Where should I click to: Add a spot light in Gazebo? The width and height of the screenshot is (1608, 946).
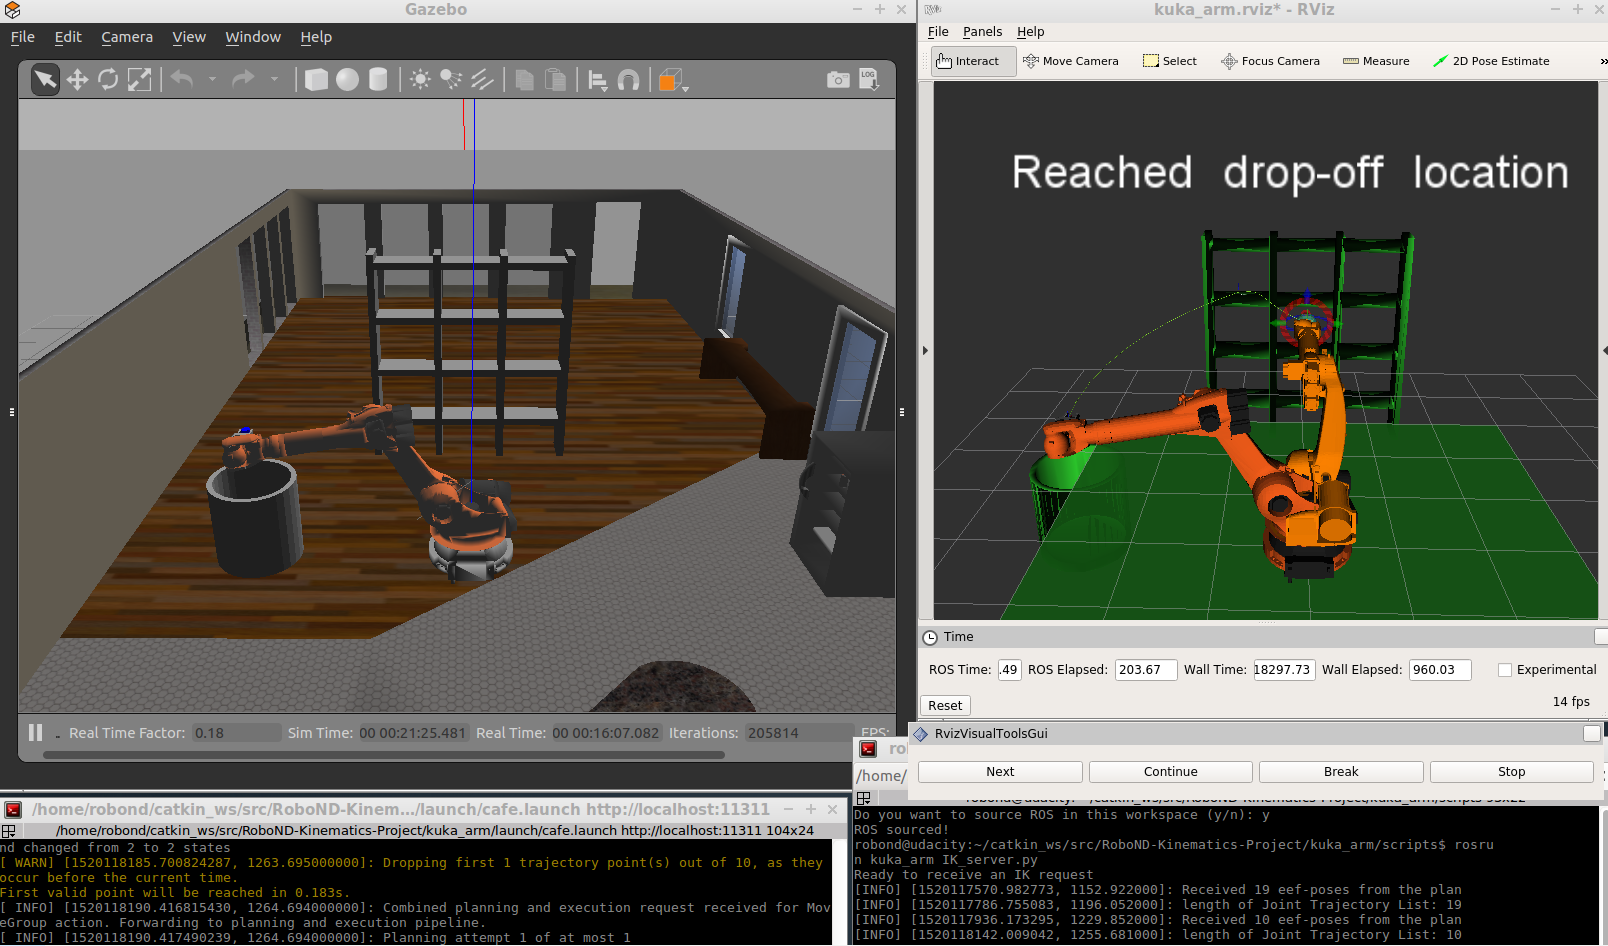pyautogui.click(x=451, y=79)
